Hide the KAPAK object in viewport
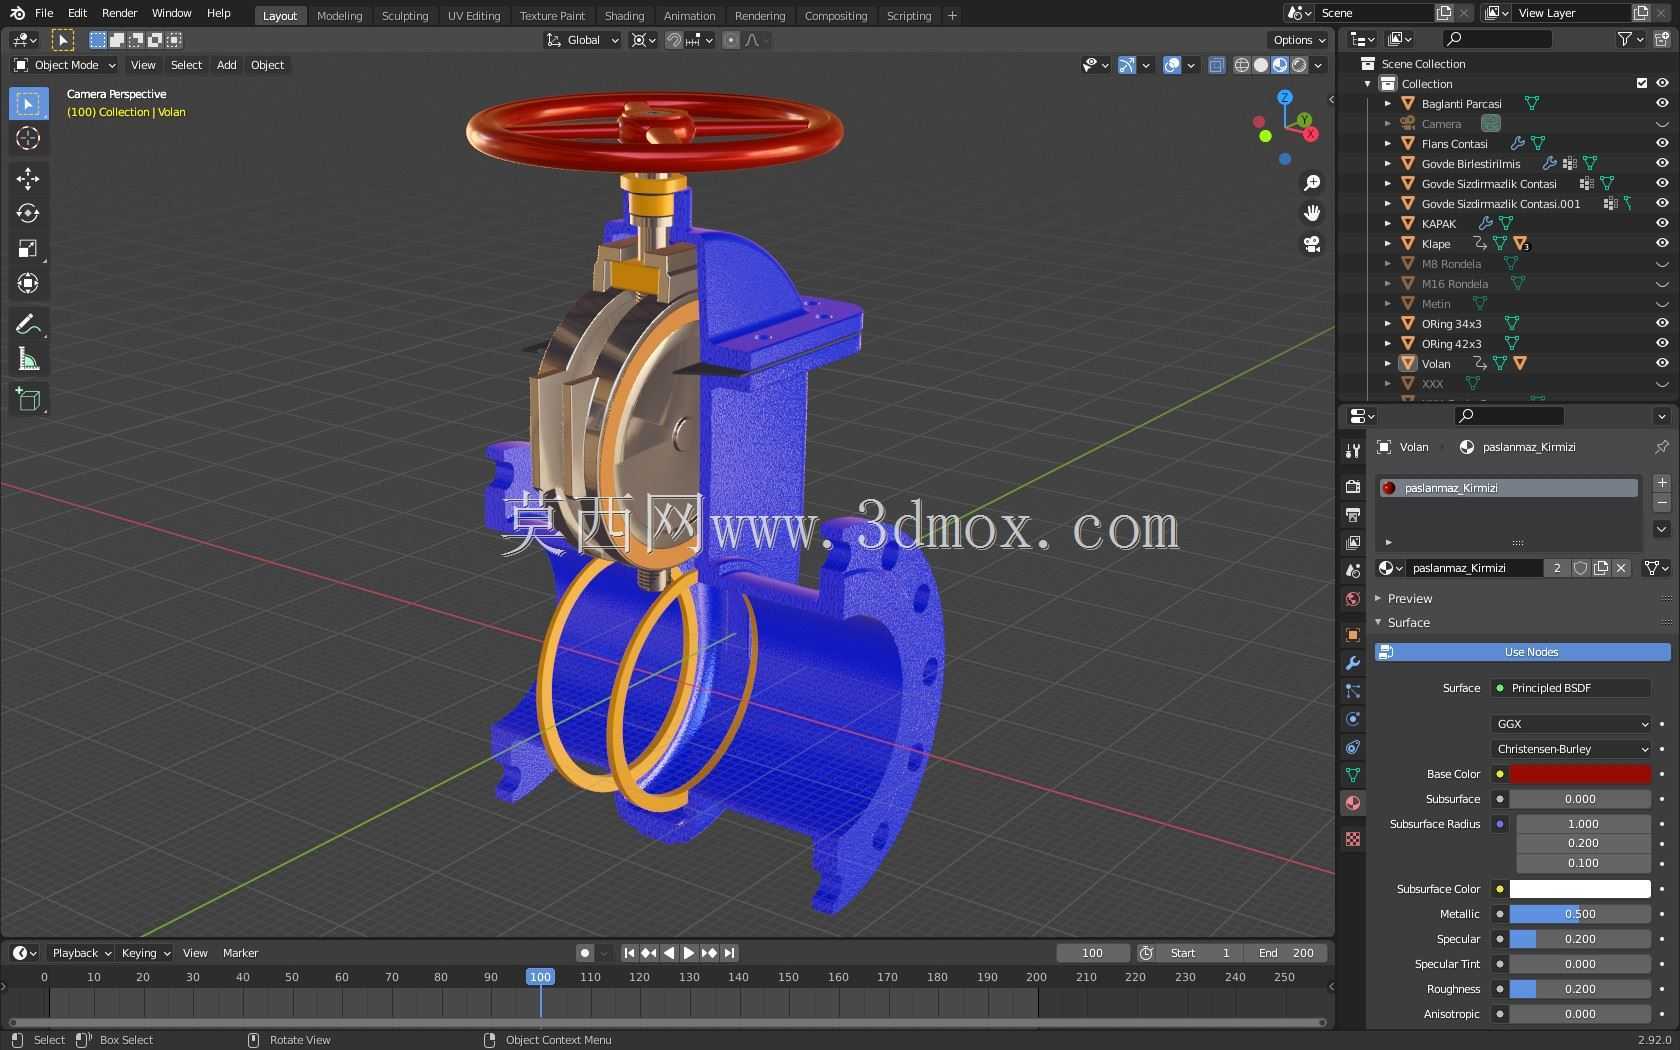Image resolution: width=1680 pixels, height=1050 pixels. tap(1662, 223)
